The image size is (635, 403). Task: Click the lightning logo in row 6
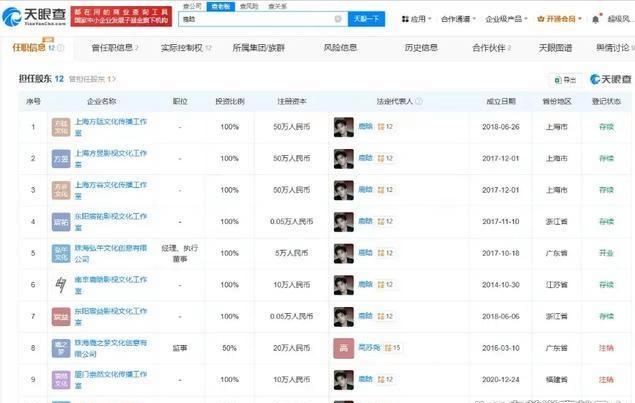click(61, 285)
